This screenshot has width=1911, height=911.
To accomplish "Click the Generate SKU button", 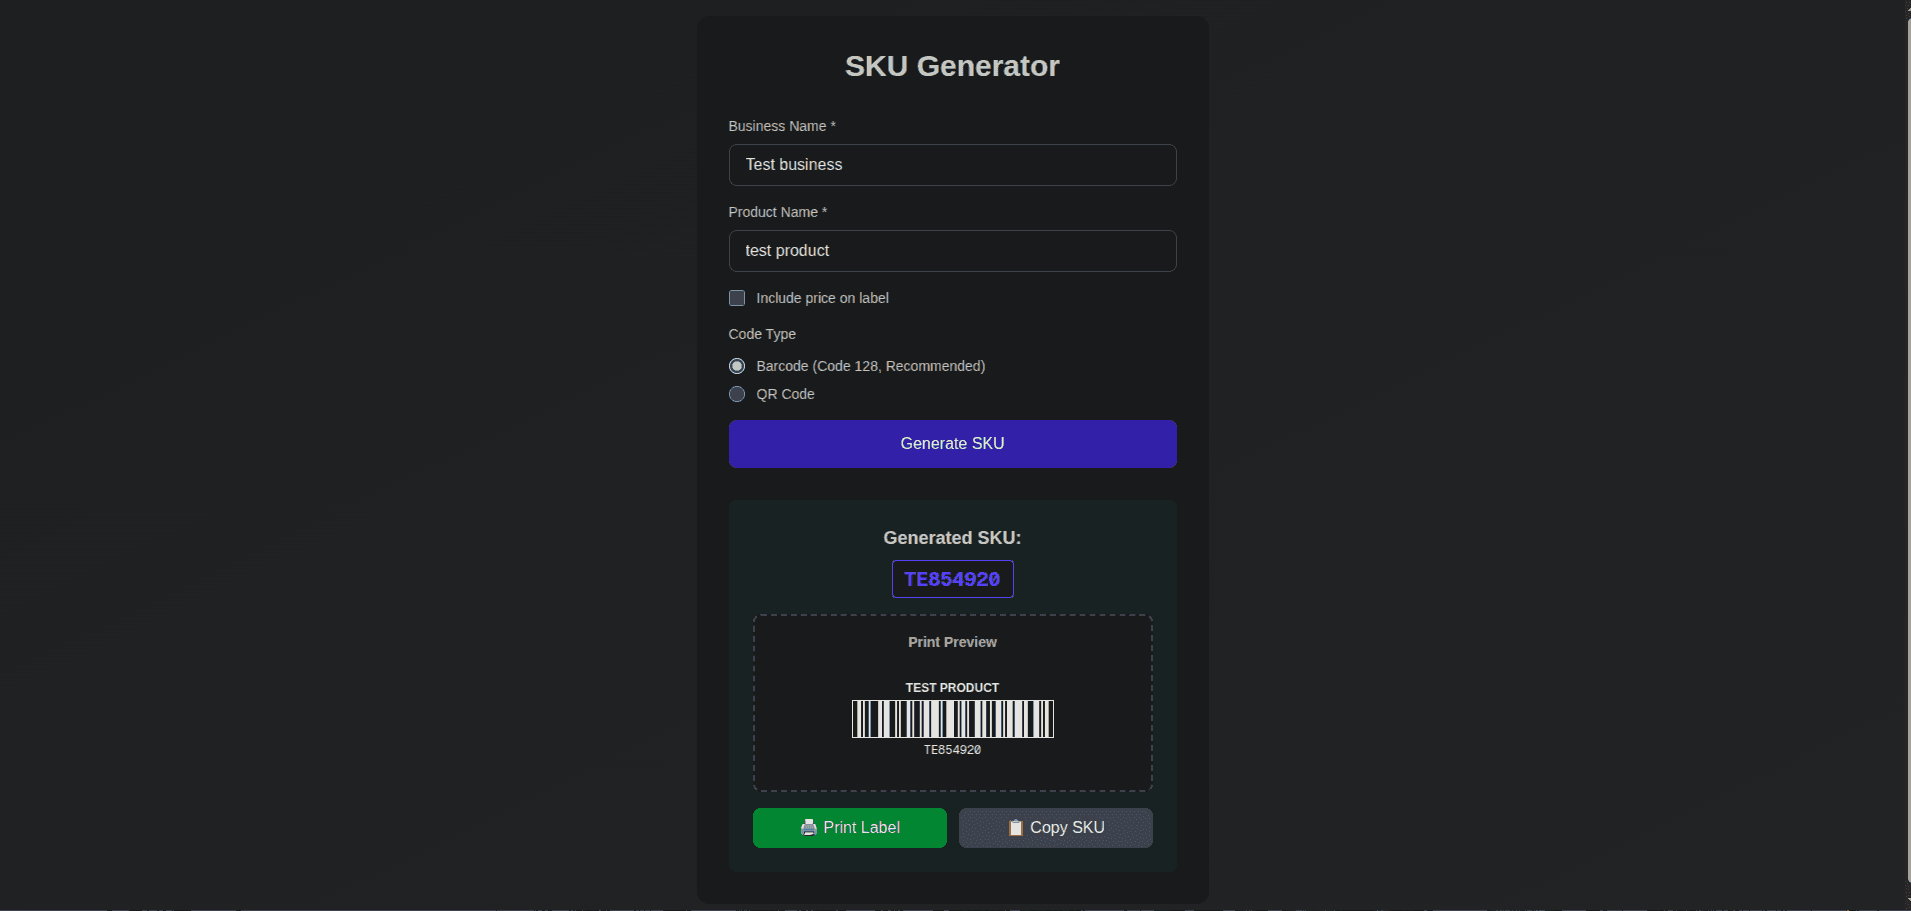I will click(x=951, y=443).
